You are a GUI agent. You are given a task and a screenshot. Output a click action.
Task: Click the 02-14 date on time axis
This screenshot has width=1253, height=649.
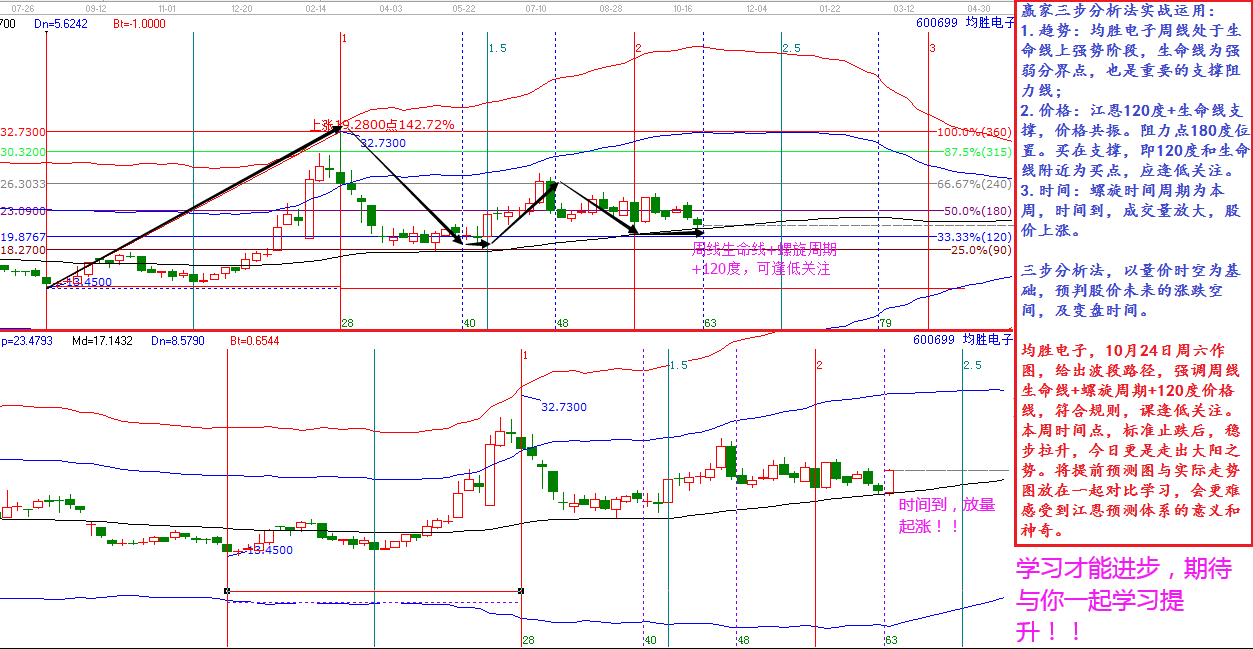316,7
